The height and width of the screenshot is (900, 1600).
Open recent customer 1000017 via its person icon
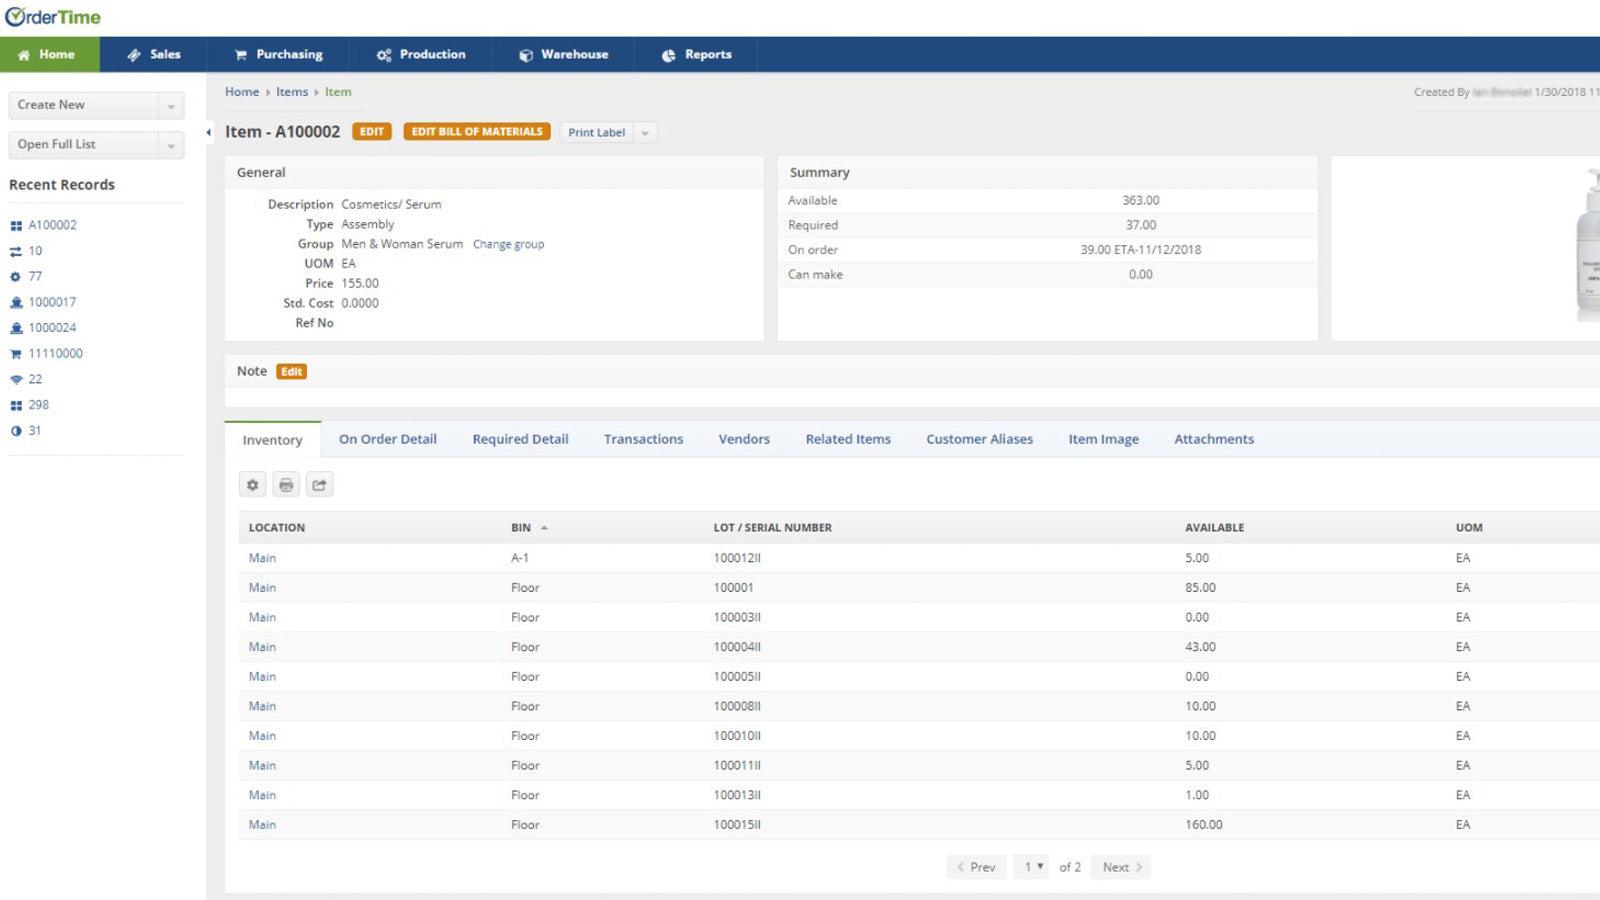click(15, 301)
